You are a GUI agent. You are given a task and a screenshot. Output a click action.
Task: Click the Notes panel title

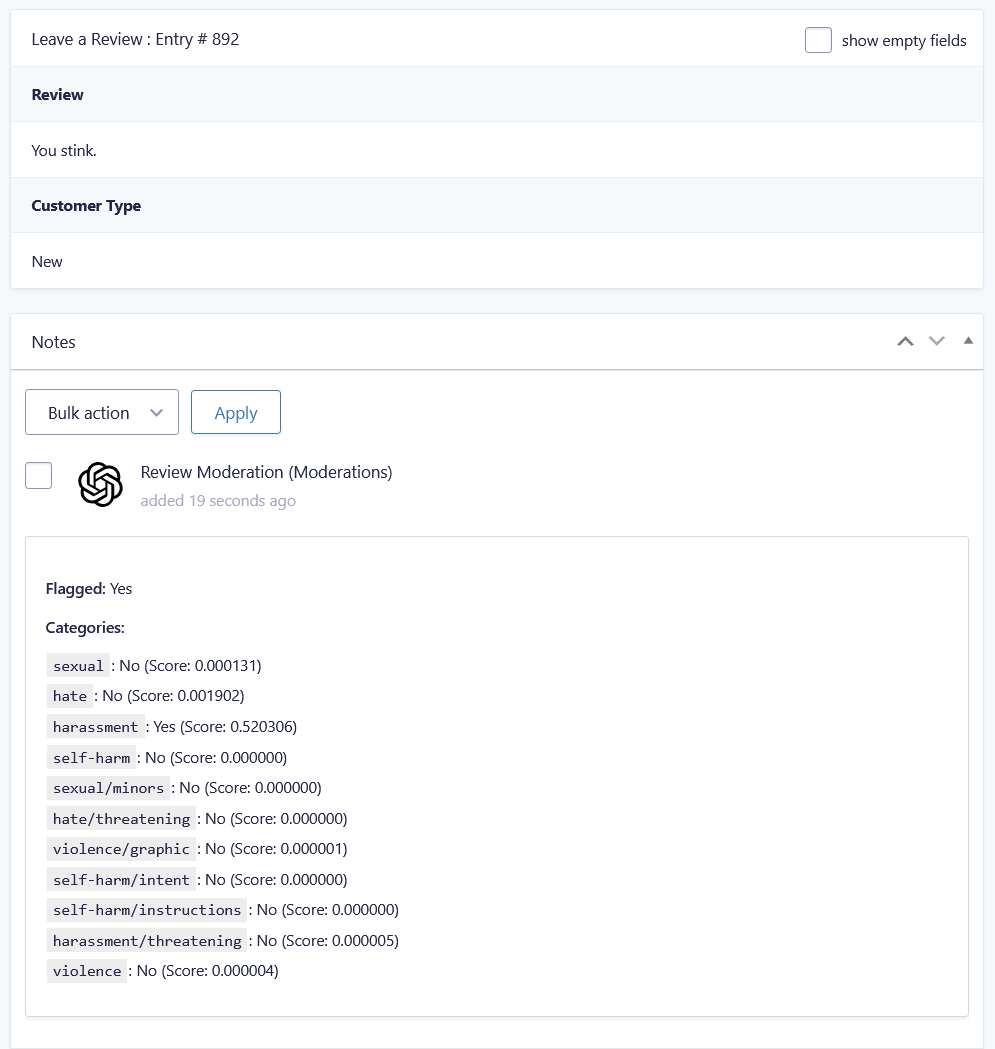54,342
